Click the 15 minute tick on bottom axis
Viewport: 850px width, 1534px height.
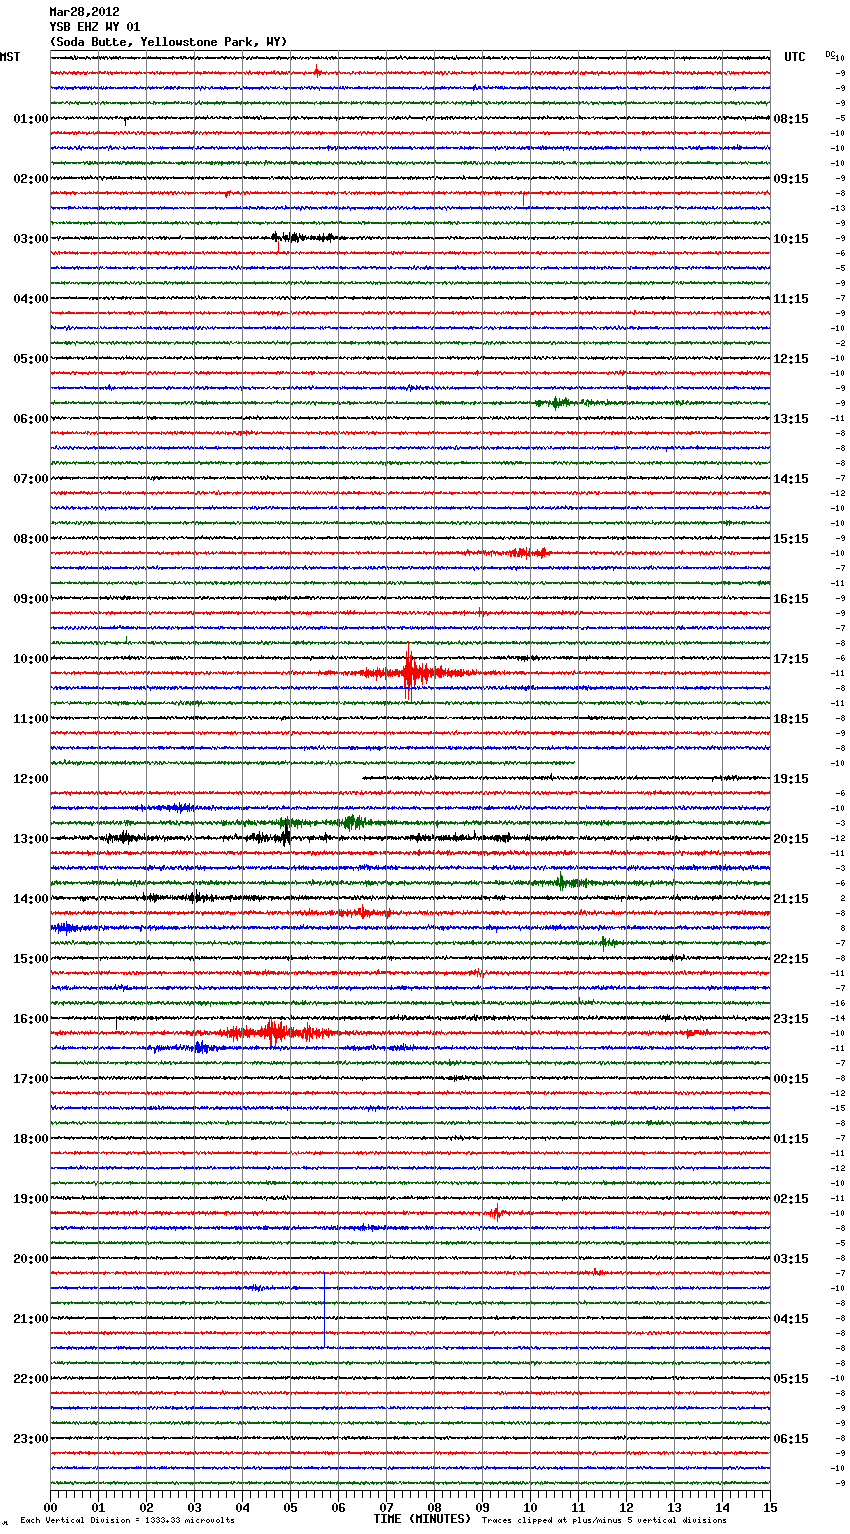[770, 1508]
